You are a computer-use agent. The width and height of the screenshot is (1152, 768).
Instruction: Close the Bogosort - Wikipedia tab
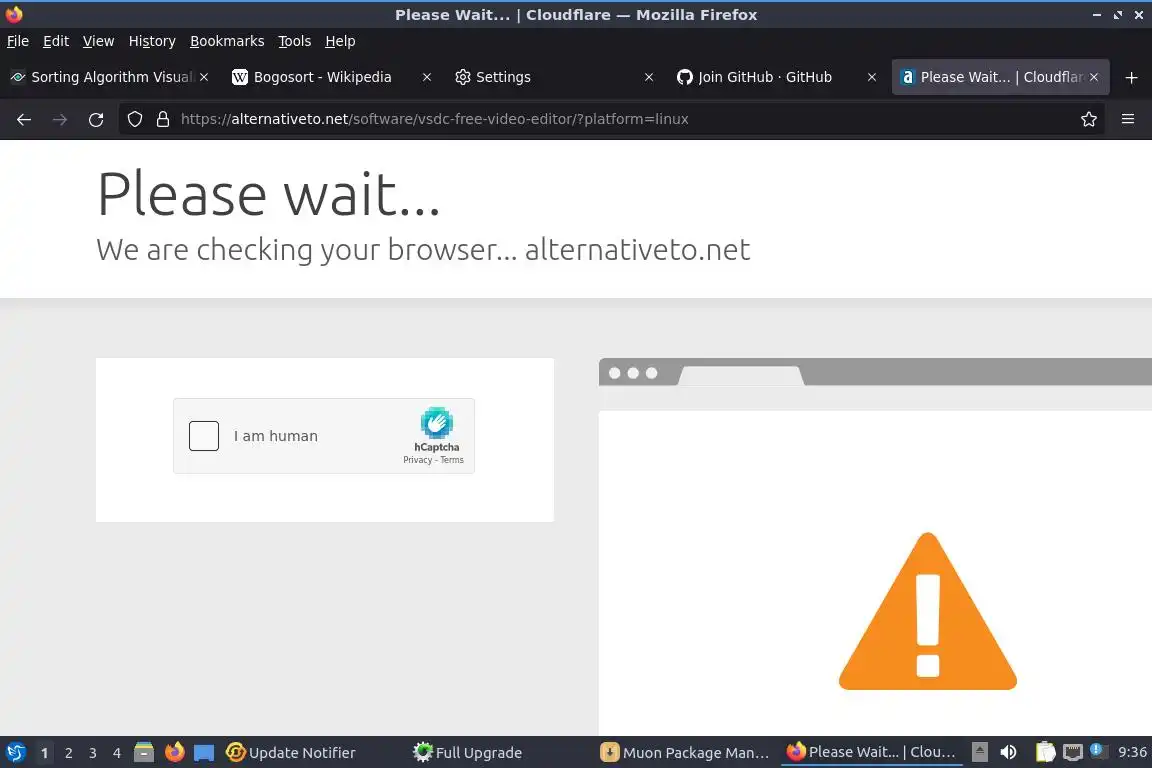(x=427, y=77)
